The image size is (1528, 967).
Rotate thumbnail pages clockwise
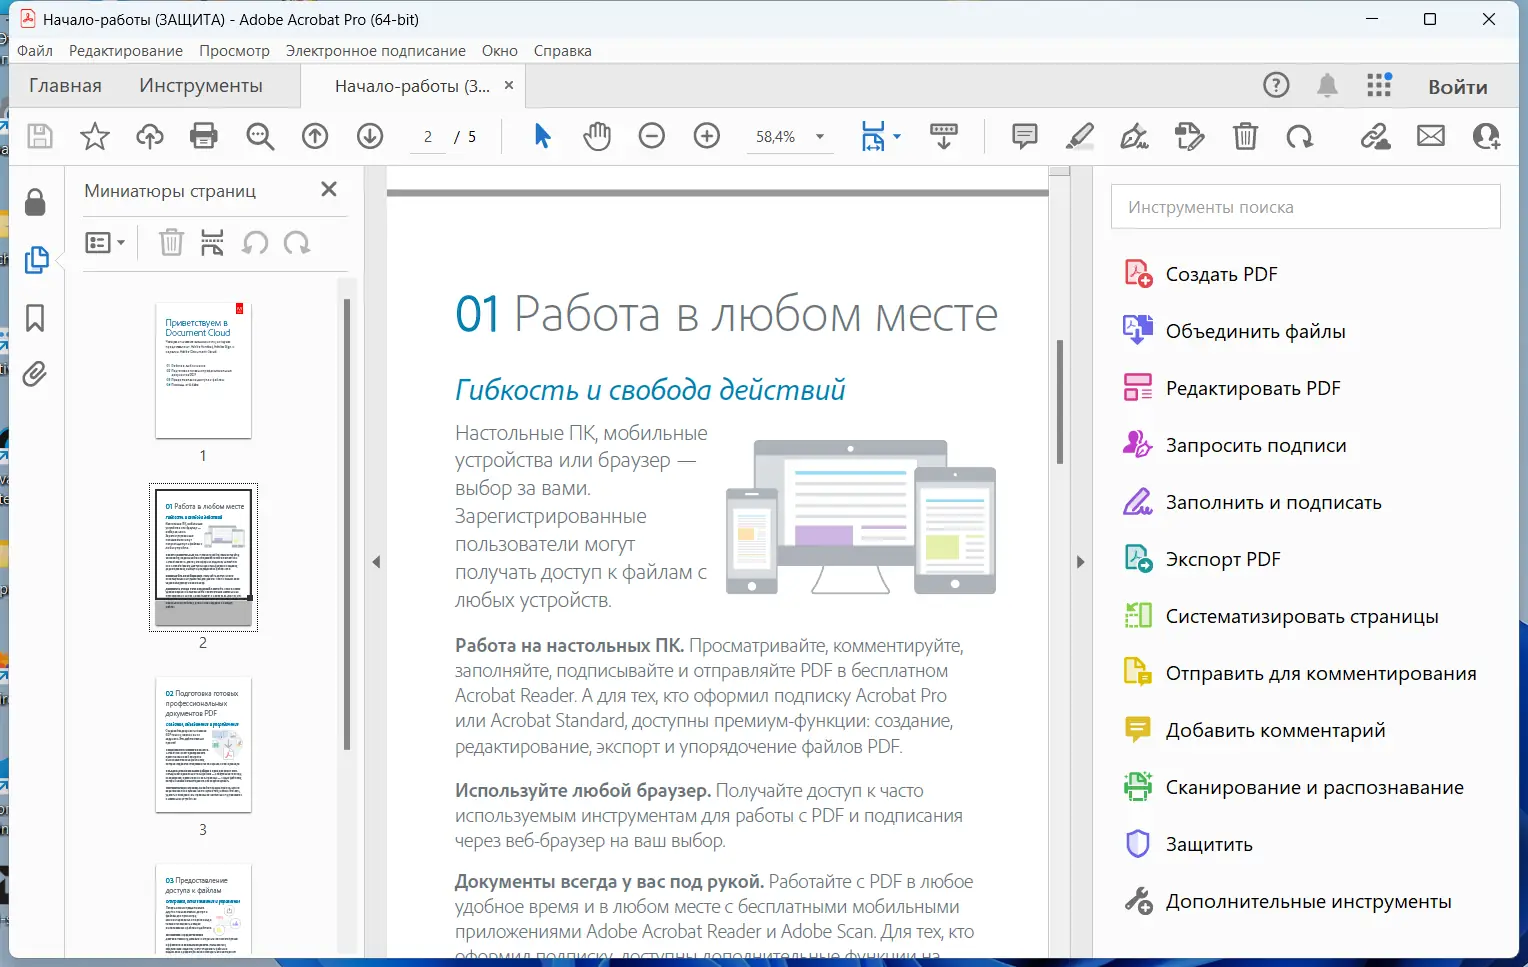click(x=297, y=242)
